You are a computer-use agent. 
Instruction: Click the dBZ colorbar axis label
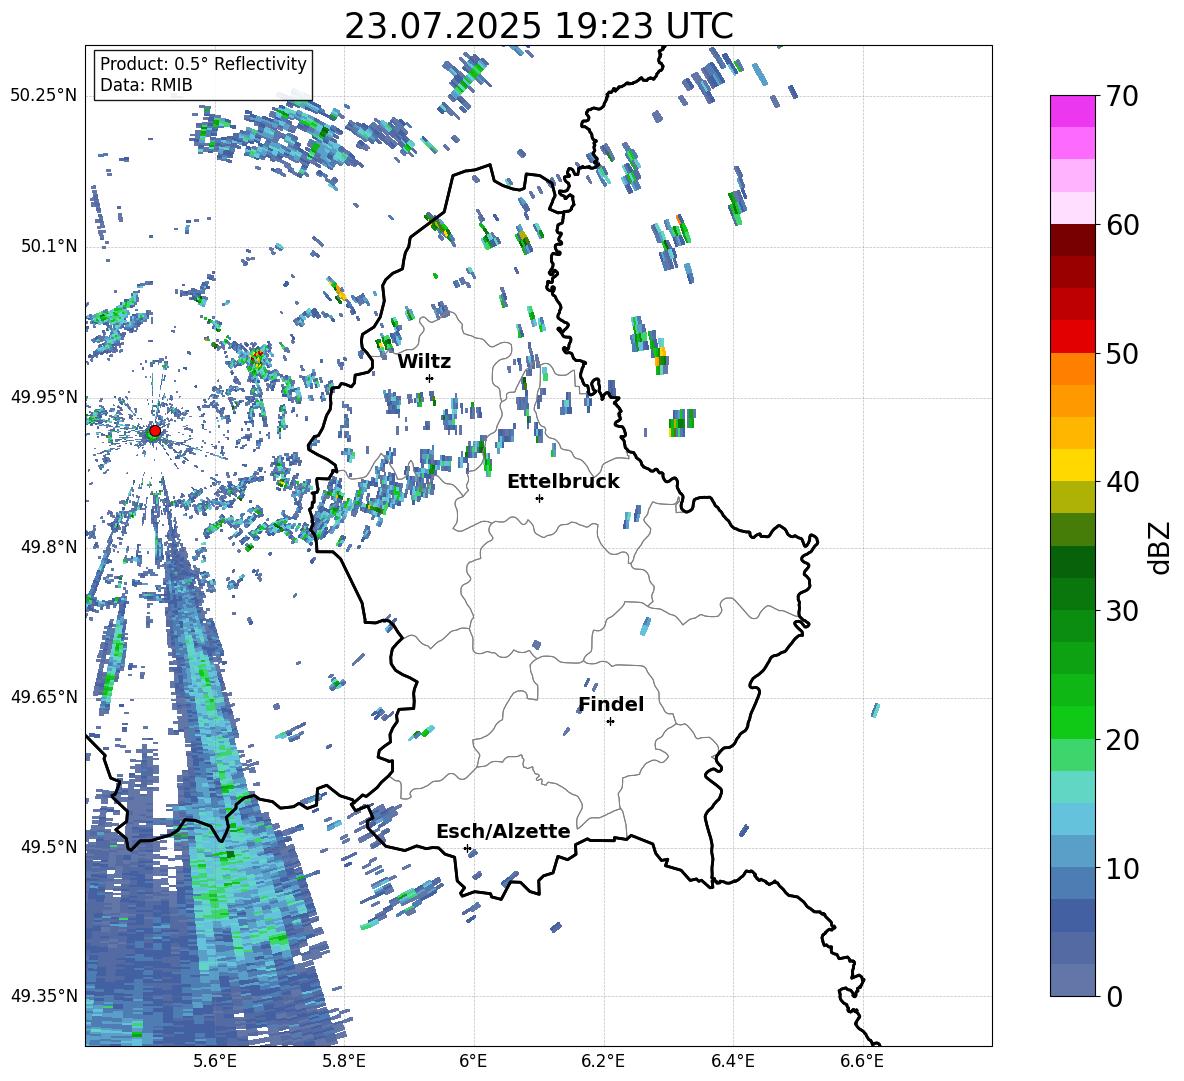point(1160,547)
